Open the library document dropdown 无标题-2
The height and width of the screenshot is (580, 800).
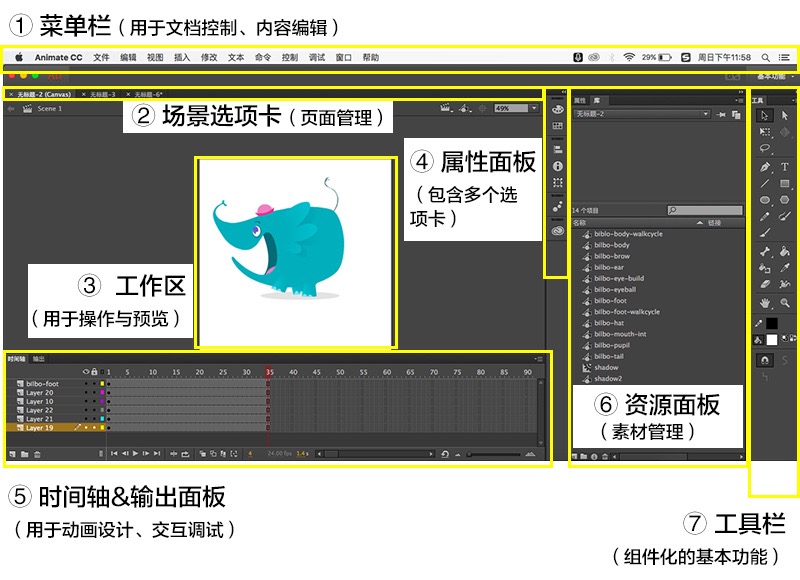click(642, 114)
